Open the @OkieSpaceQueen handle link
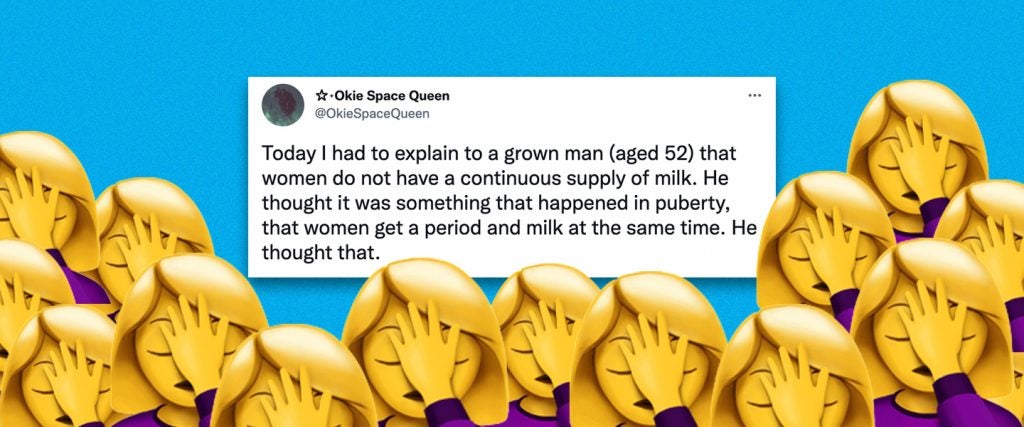This screenshot has width=1024, height=427. (372, 114)
